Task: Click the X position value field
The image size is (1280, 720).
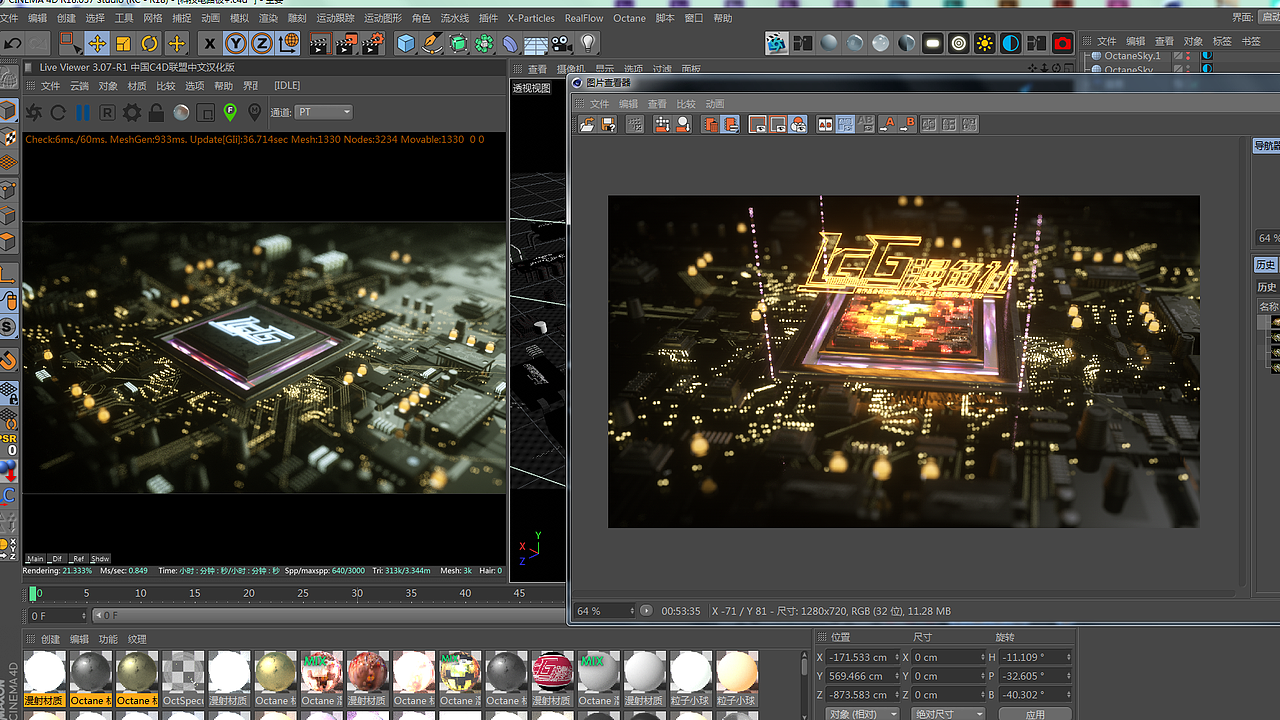Action: [862, 657]
